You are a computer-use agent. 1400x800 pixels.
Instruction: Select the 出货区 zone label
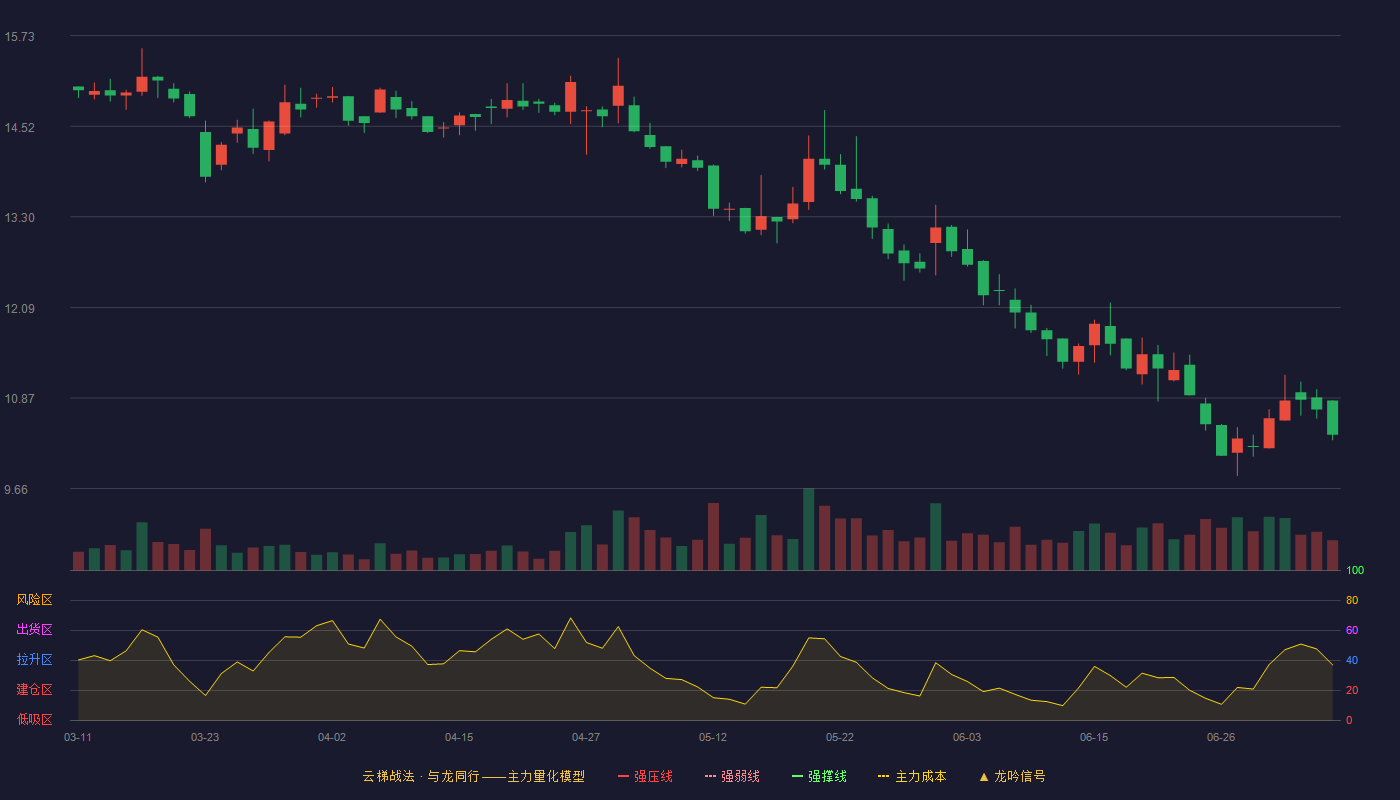(34, 630)
